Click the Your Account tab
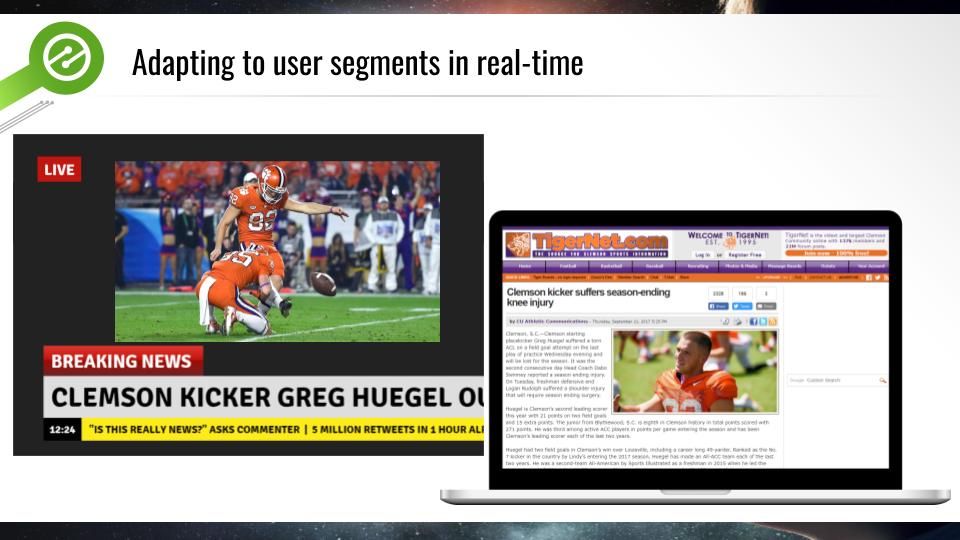The image size is (960, 540). click(870, 266)
